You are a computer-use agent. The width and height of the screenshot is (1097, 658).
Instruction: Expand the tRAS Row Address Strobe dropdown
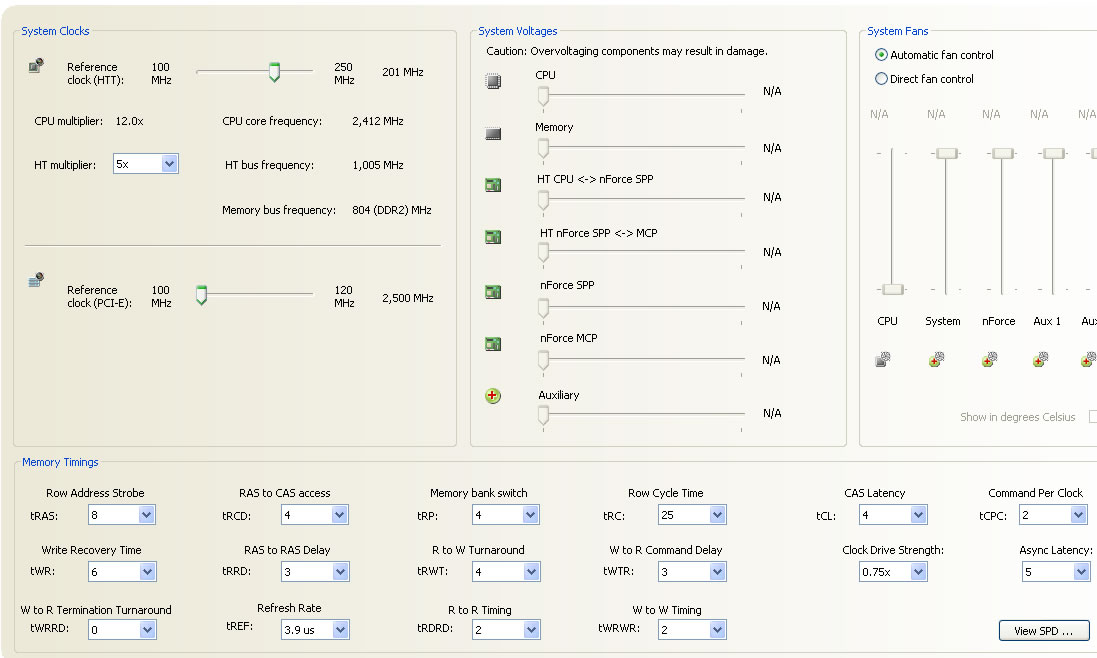tap(147, 515)
